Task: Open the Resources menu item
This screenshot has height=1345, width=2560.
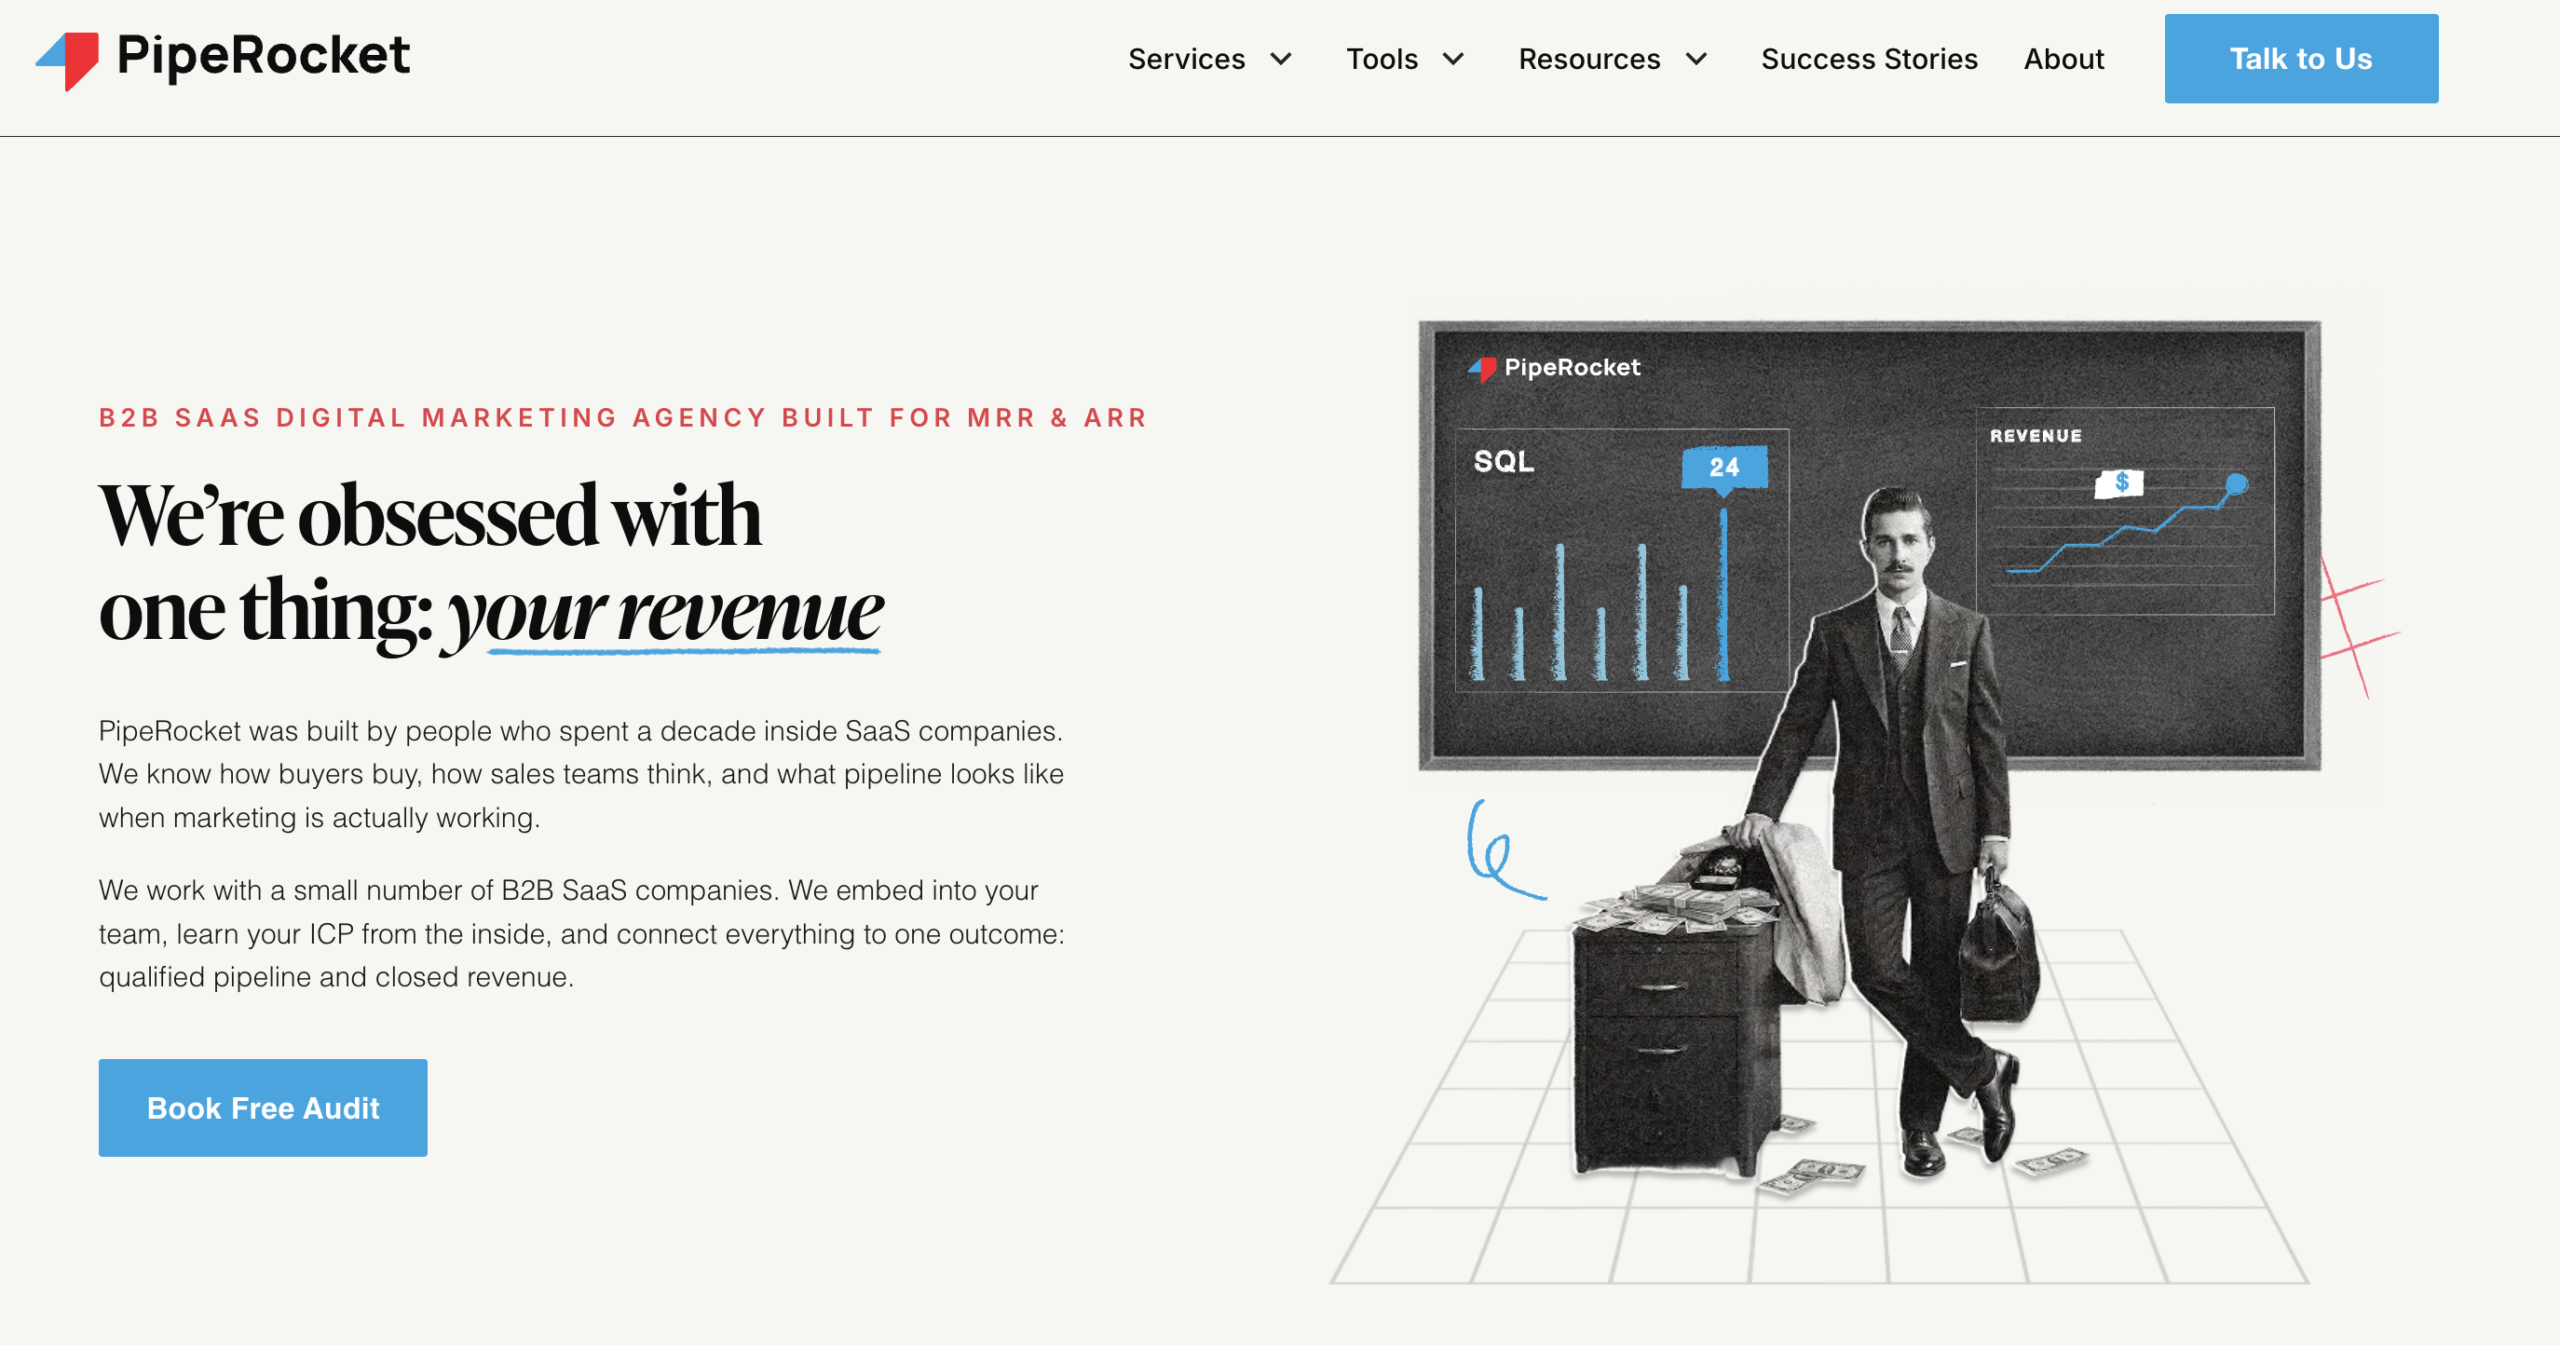Action: (1589, 59)
